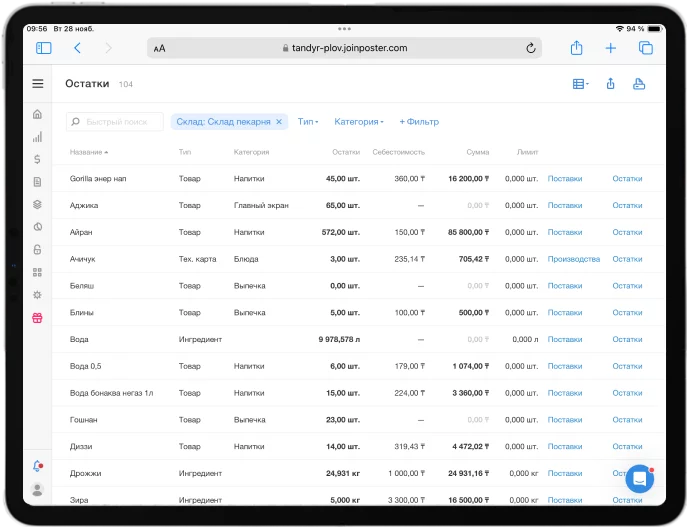Reload the page in Safari address bar
687x527 pixels.
[x=530, y=48]
